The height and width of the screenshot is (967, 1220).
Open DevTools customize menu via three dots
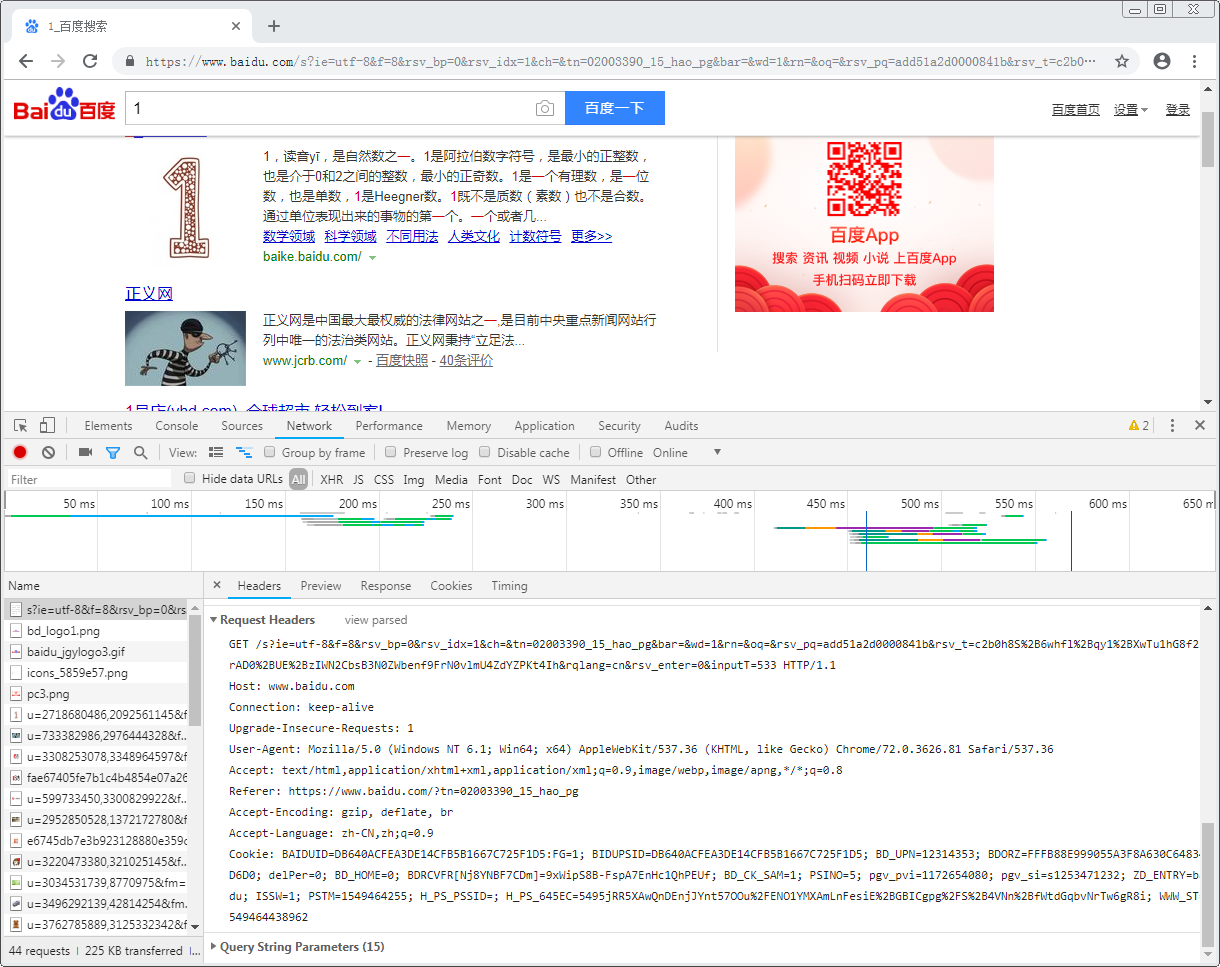click(1172, 425)
